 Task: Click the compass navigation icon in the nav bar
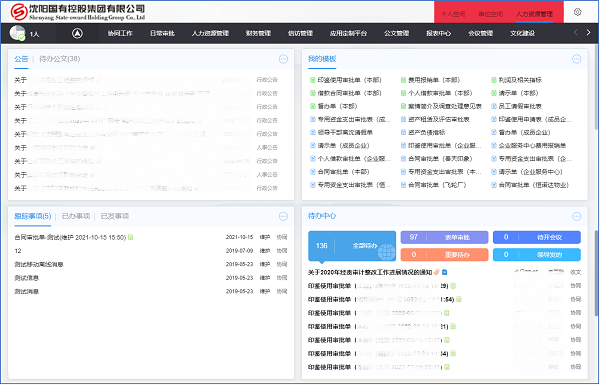tap(77, 33)
